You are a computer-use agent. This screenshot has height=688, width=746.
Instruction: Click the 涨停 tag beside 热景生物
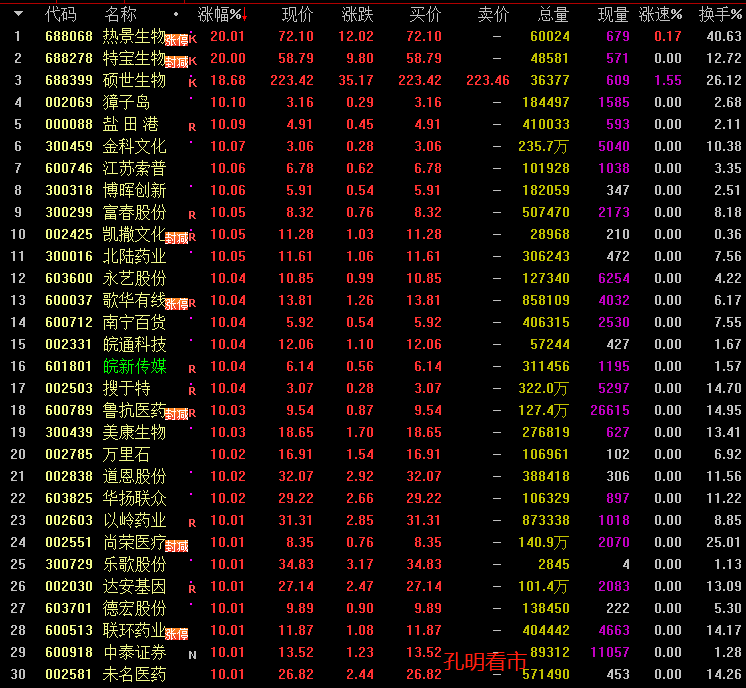click(177, 40)
